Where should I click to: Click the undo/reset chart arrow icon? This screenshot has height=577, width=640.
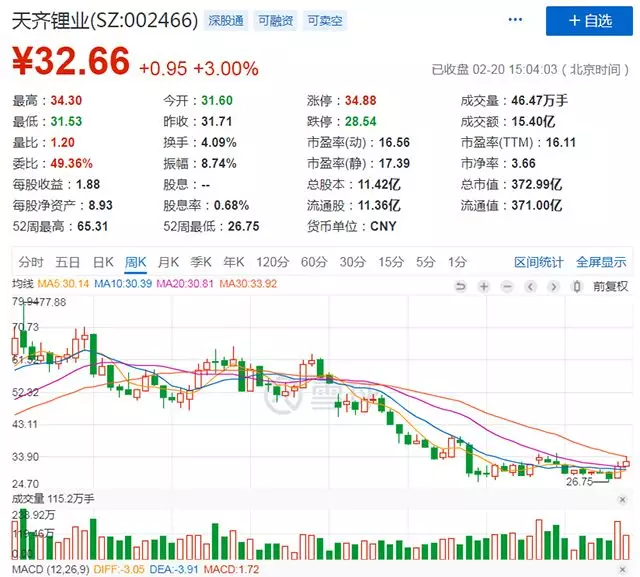pyautogui.click(x=460, y=287)
